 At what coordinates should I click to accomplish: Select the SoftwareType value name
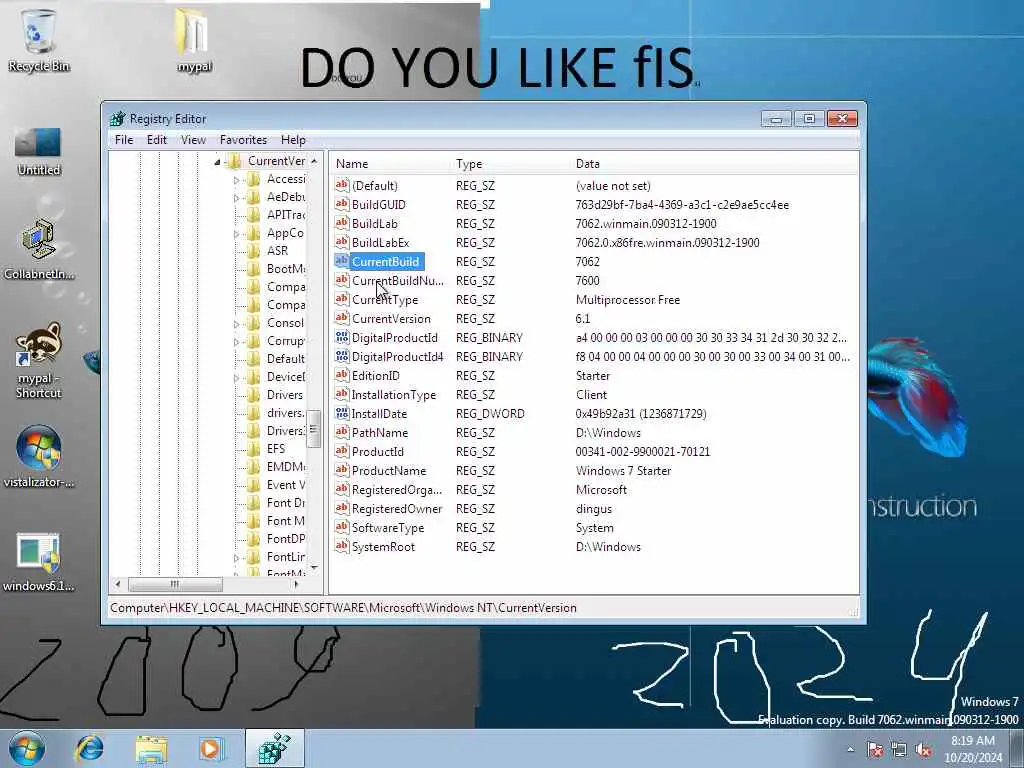tap(388, 528)
